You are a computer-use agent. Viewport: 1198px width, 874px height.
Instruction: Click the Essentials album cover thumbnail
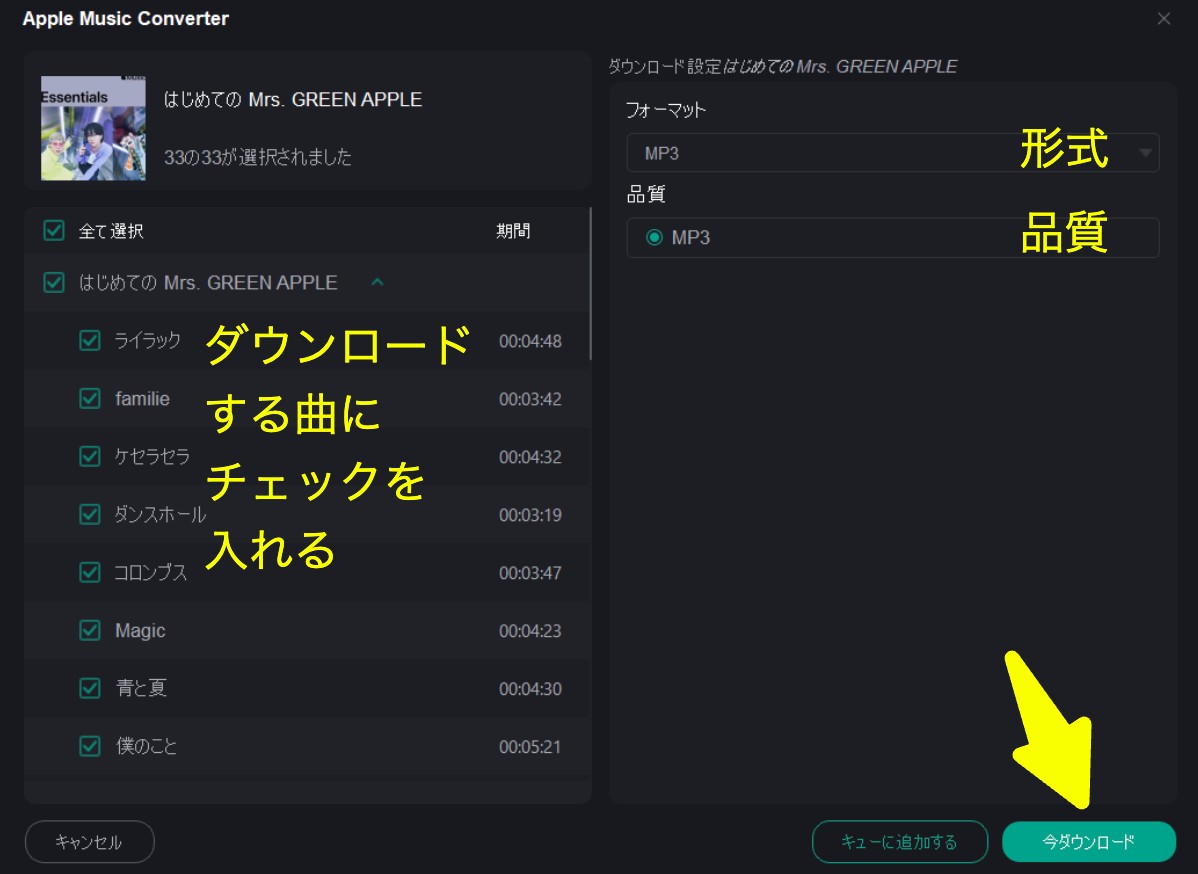[93, 128]
